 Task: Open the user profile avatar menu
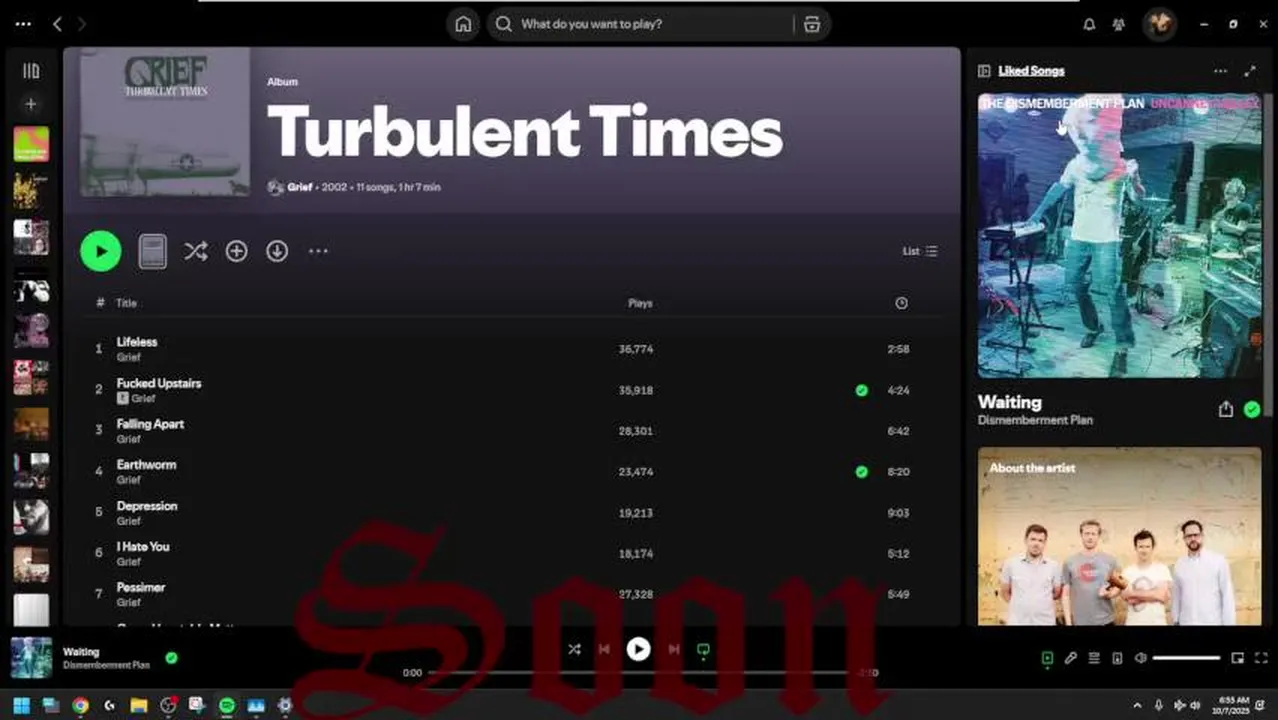pyautogui.click(x=1160, y=24)
